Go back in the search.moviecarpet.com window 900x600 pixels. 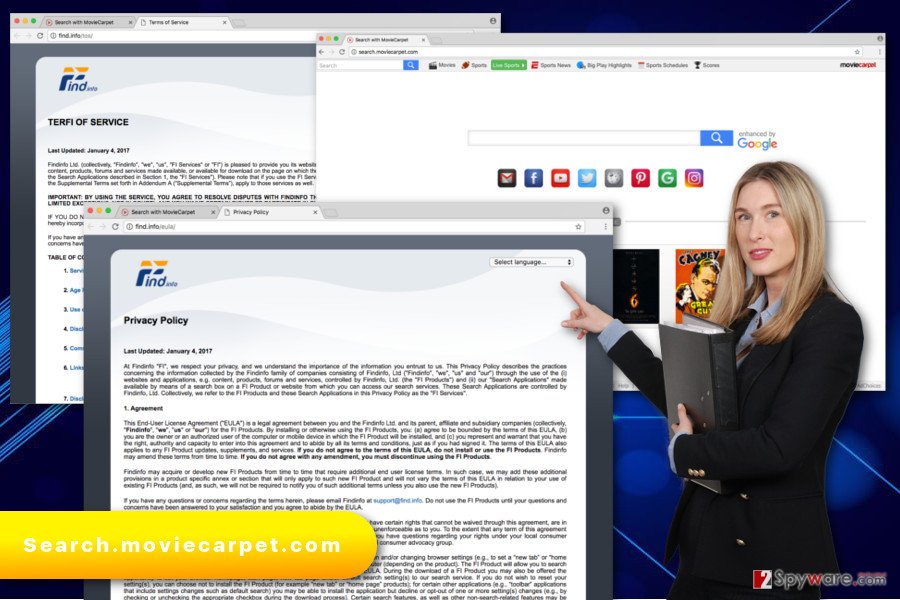pos(321,52)
